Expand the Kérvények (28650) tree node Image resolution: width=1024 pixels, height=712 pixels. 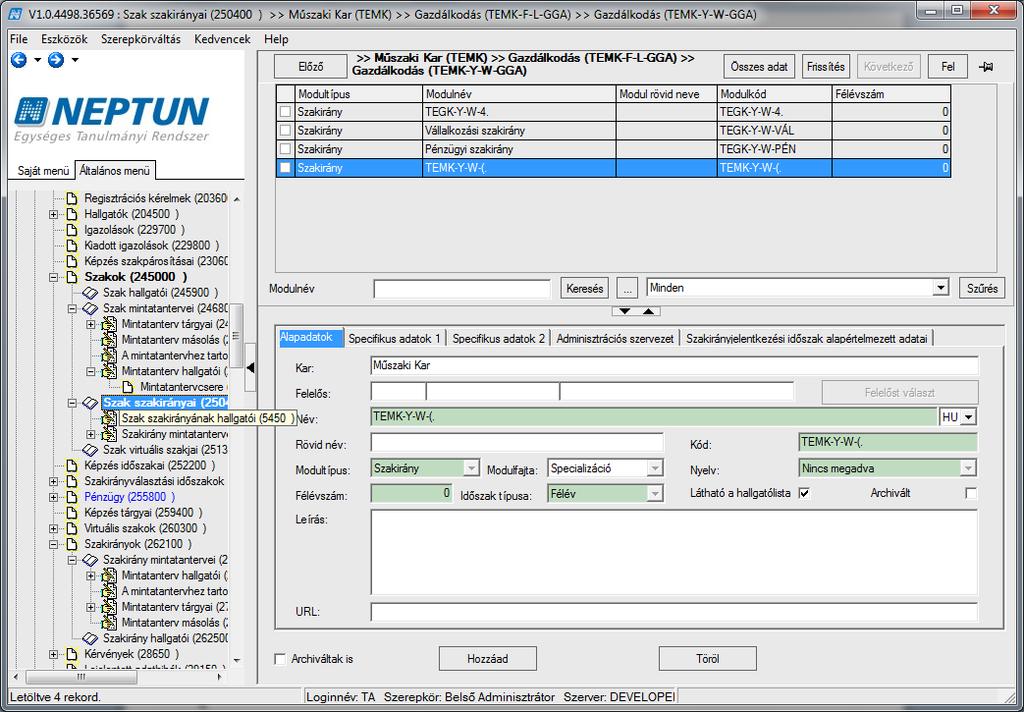[54, 654]
